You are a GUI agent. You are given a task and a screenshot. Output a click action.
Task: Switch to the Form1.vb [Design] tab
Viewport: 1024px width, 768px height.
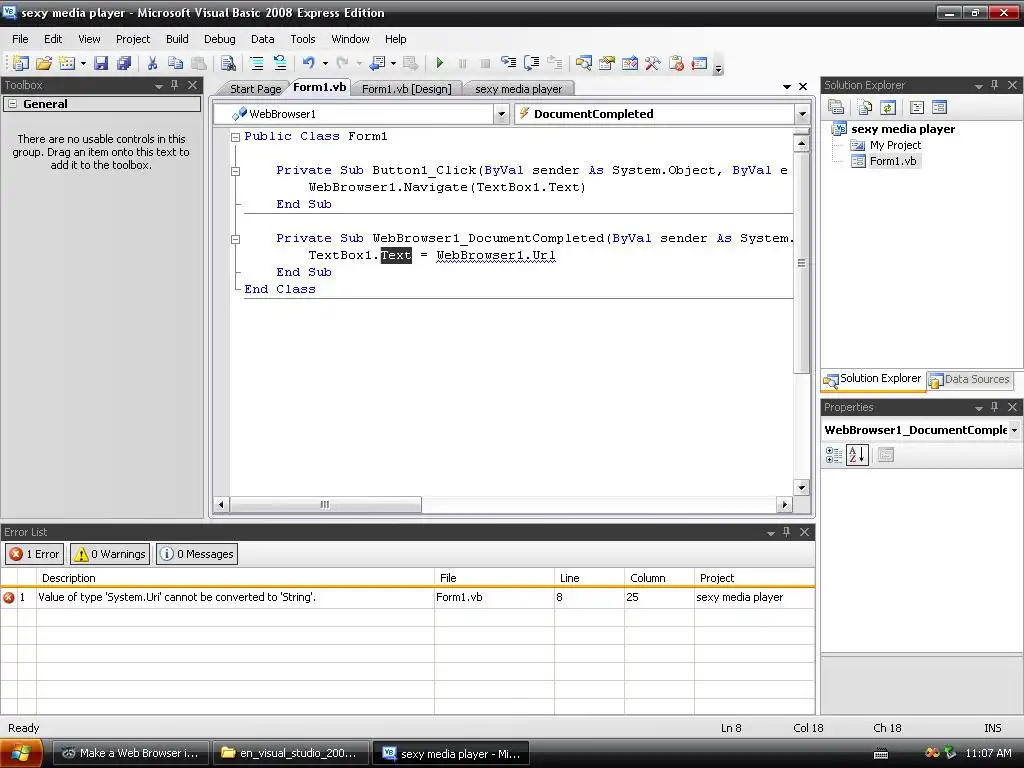(406, 89)
